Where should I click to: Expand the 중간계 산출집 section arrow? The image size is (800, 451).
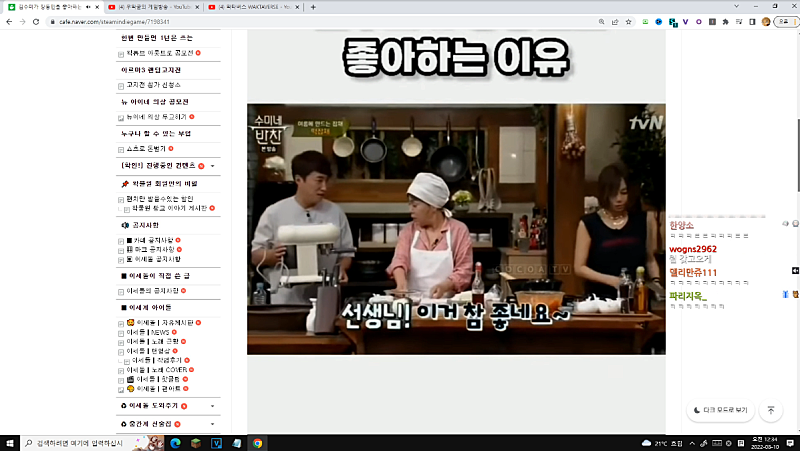tap(213, 424)
